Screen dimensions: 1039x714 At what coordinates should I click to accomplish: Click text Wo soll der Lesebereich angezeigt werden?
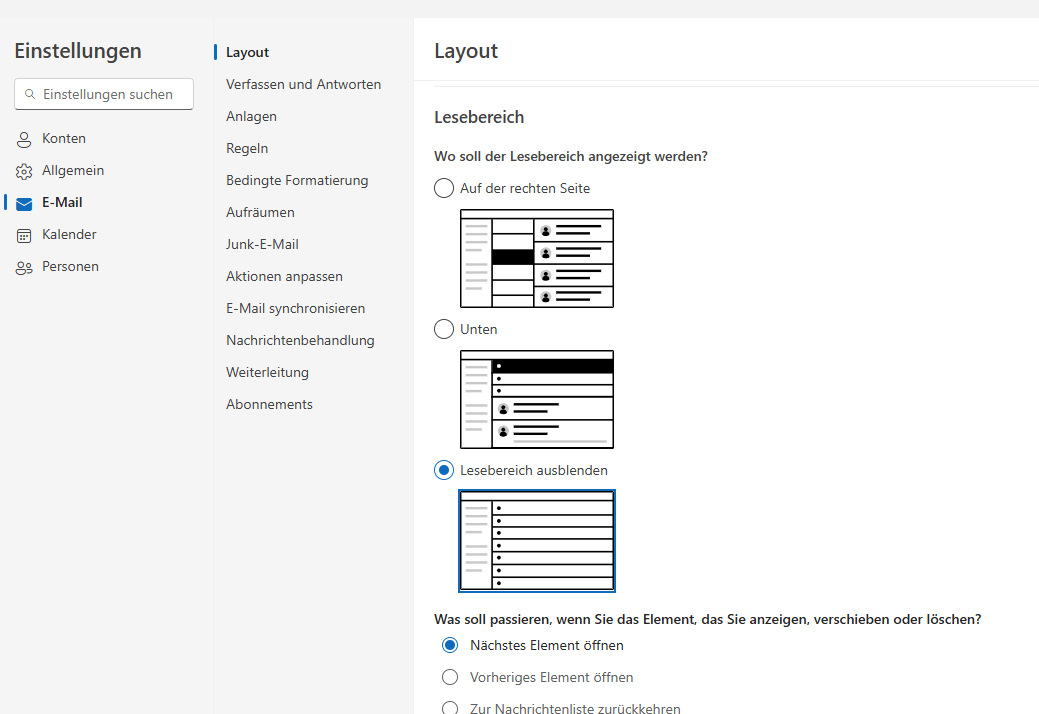[571, 156]
